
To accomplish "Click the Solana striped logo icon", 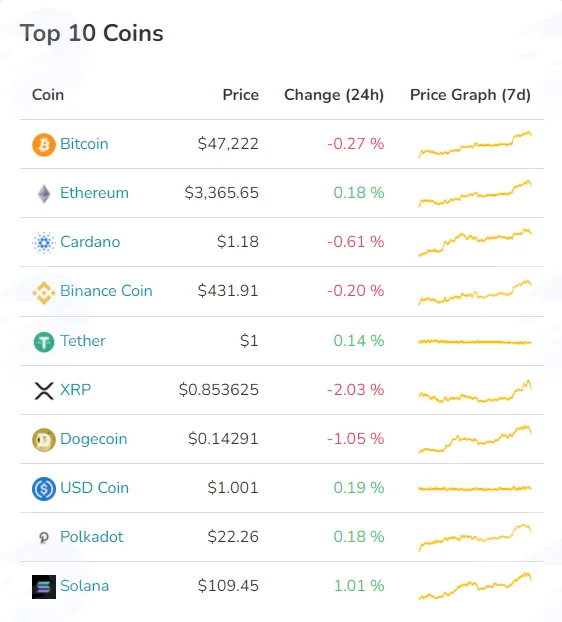I will (x=44, y=587).
